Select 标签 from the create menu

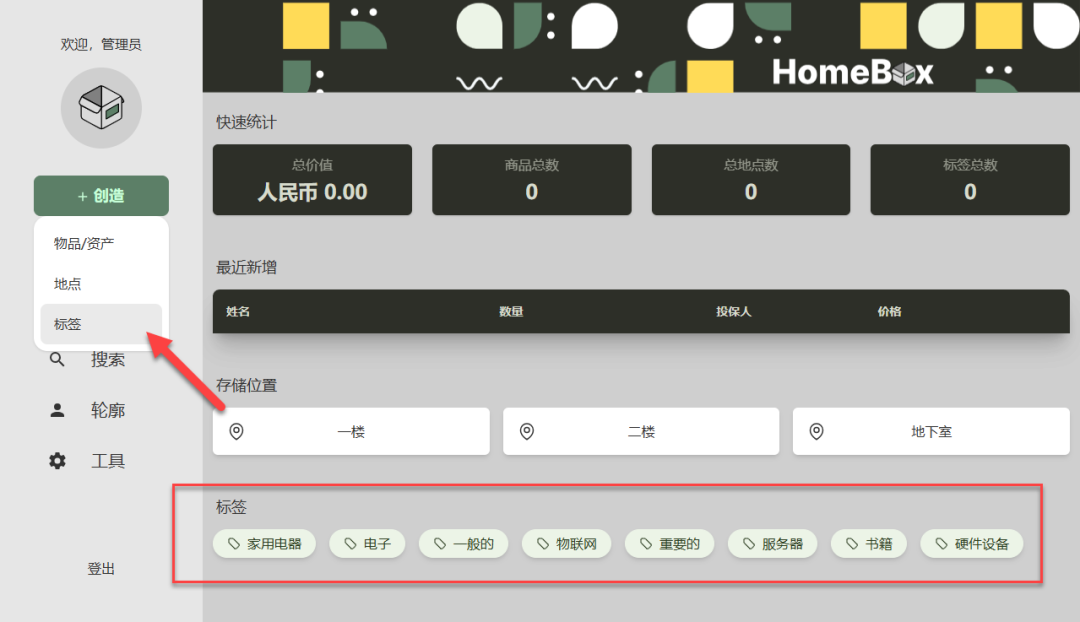pyautogui.click(x=66, y=323)
